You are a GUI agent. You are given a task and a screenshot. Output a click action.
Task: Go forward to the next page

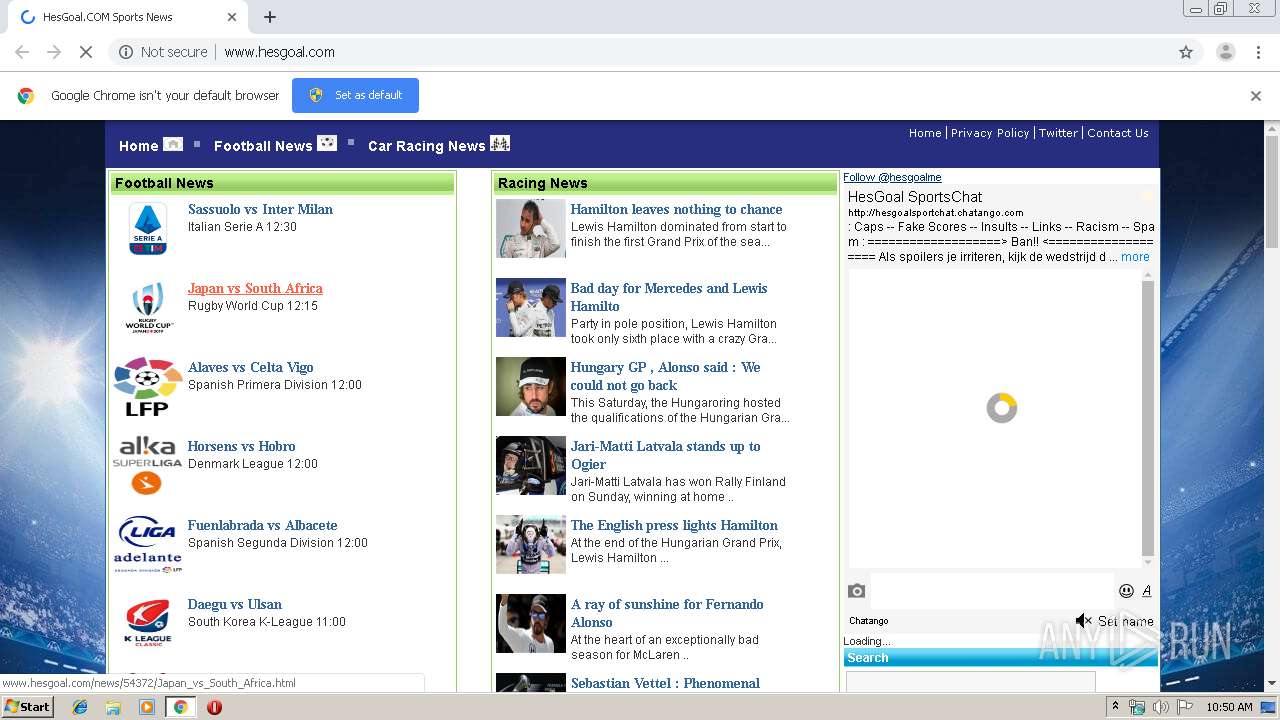54,52
